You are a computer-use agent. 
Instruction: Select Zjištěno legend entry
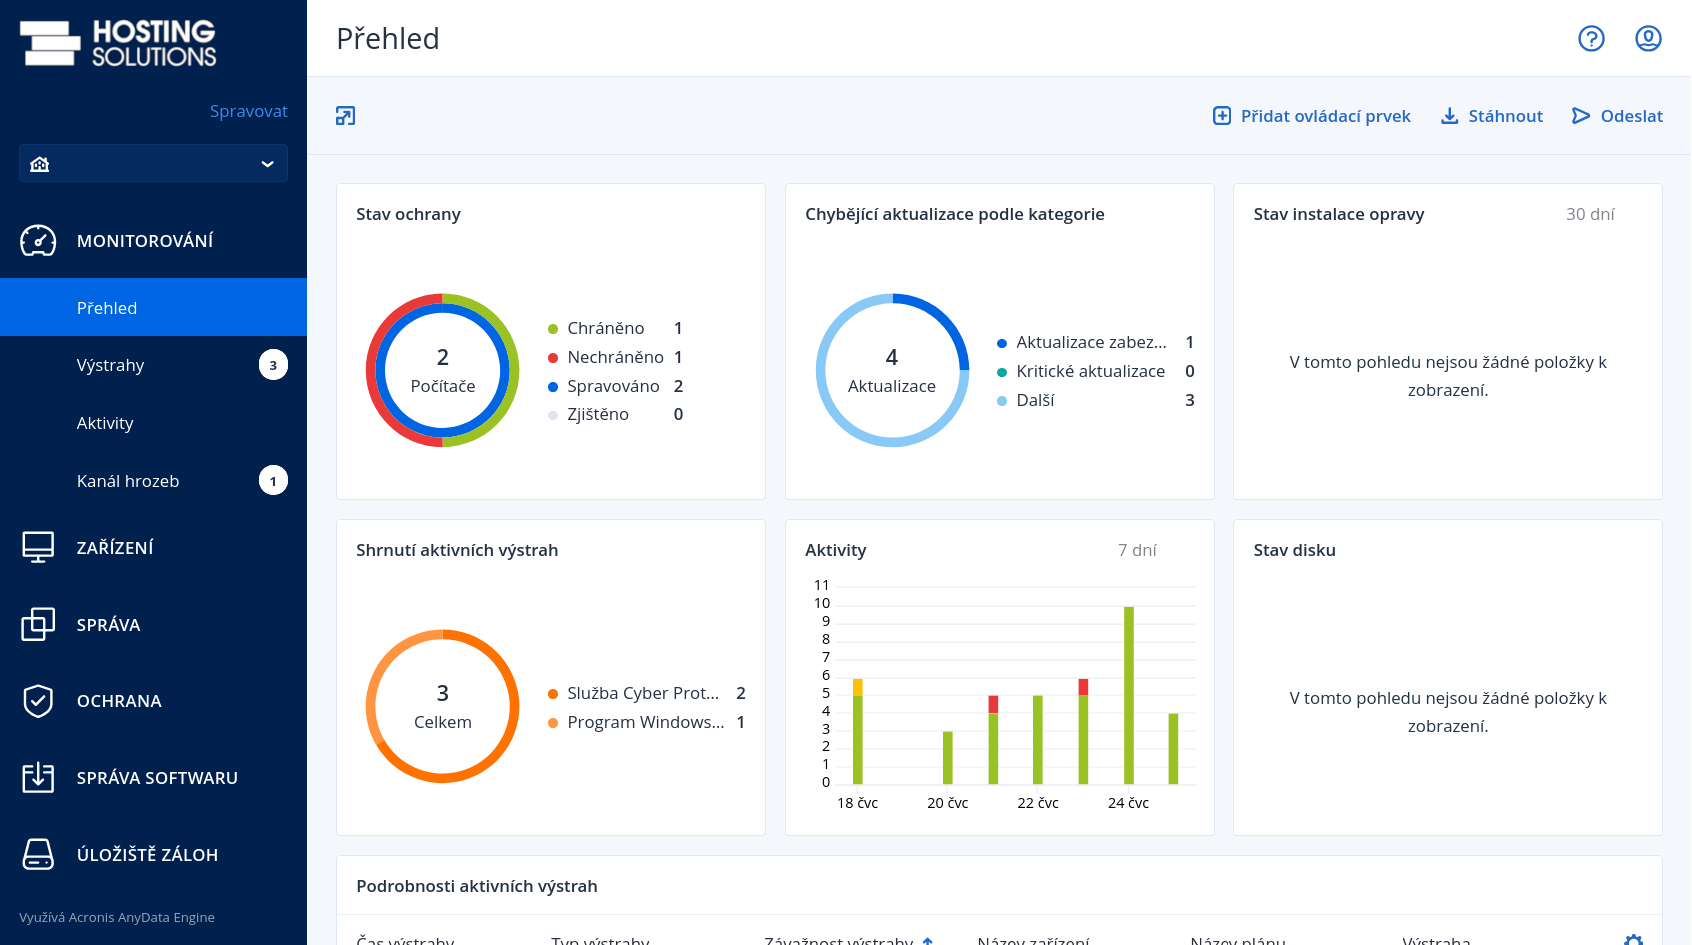[x=615, y=414]
